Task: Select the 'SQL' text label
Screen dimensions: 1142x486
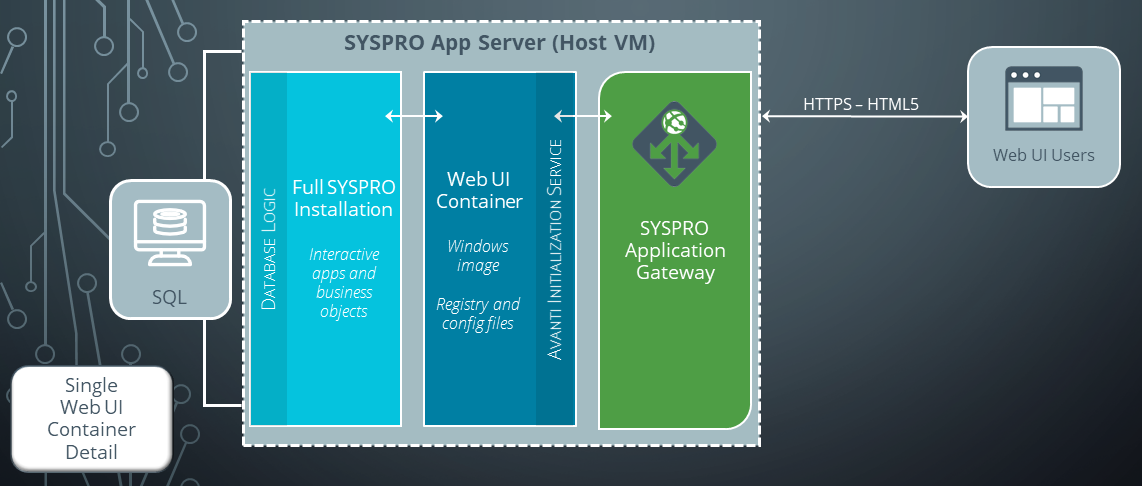Action: (x=169, y=297)
